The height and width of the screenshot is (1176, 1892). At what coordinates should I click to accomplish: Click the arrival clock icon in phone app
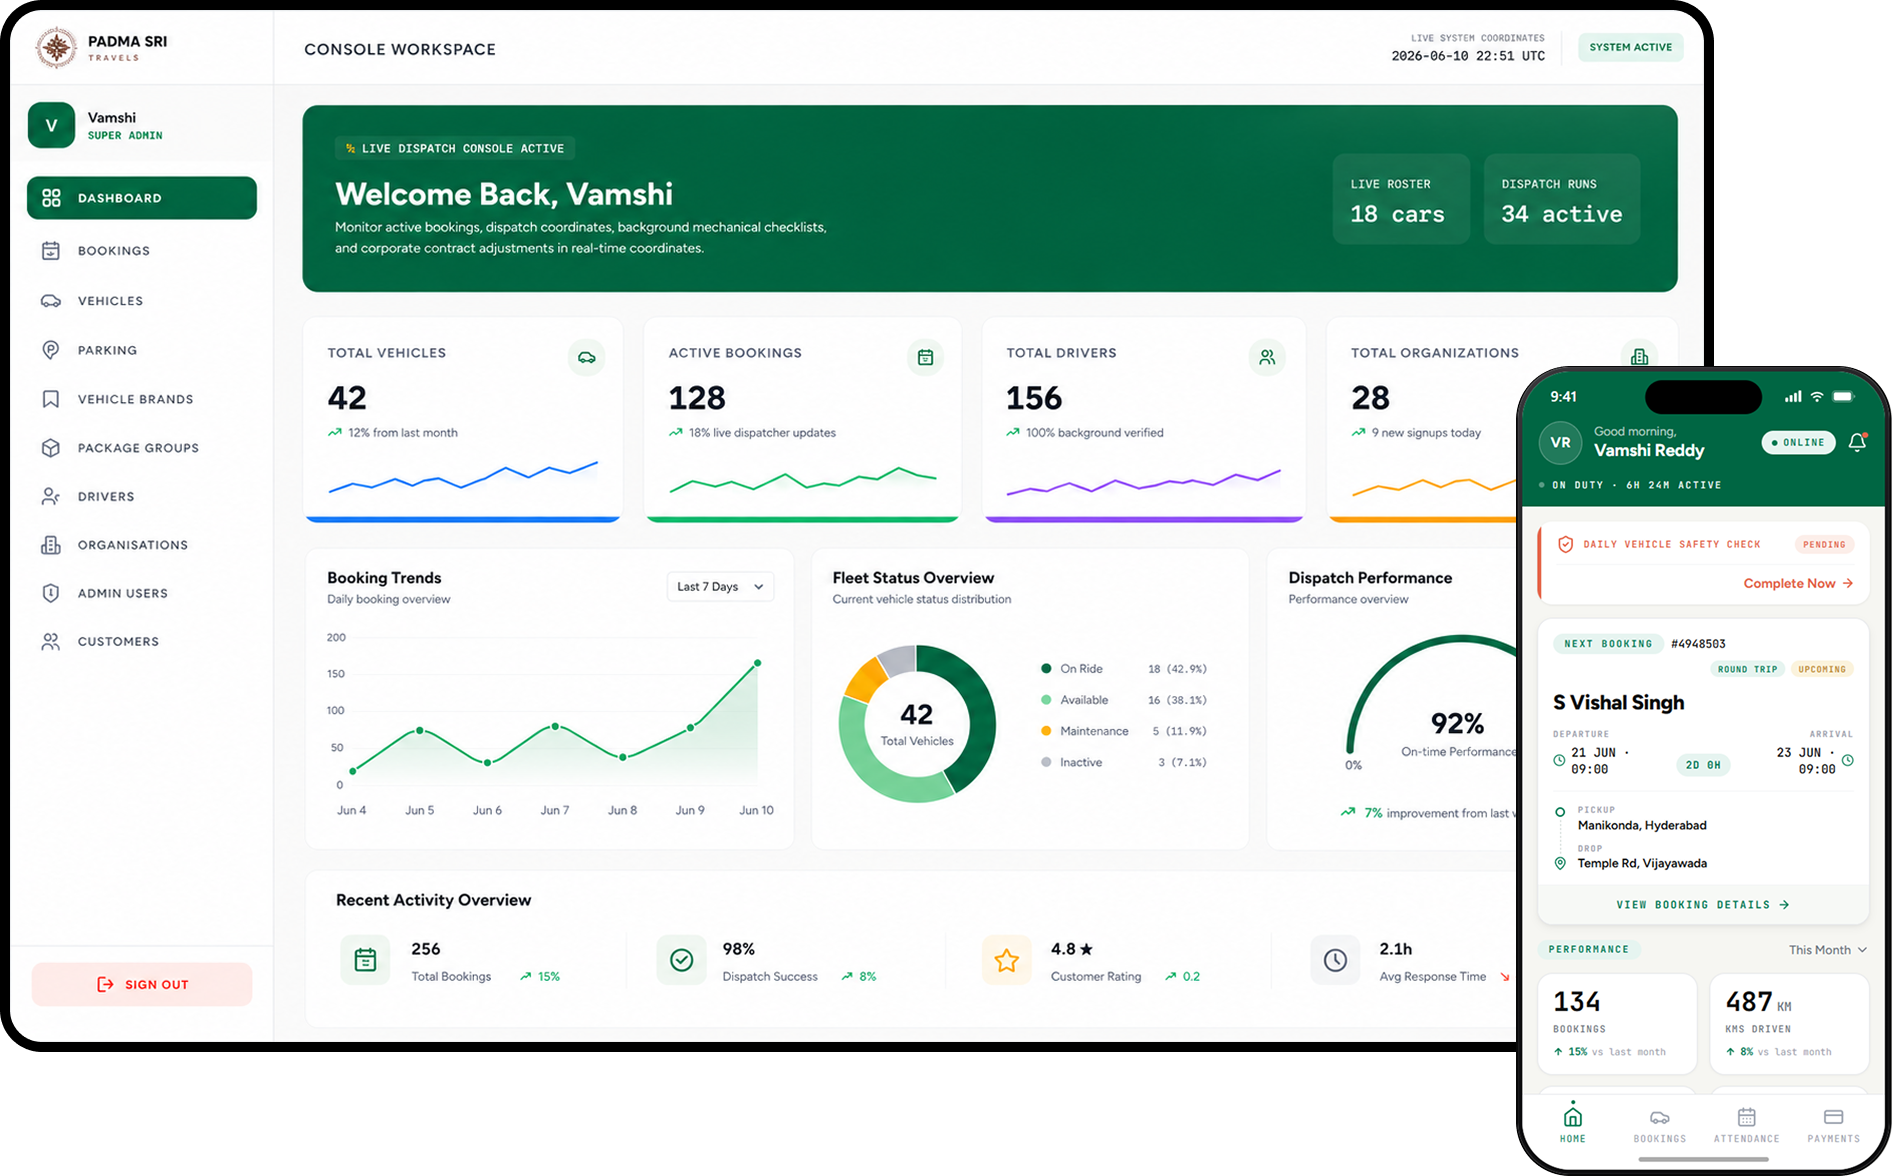tap(1848, 760)
